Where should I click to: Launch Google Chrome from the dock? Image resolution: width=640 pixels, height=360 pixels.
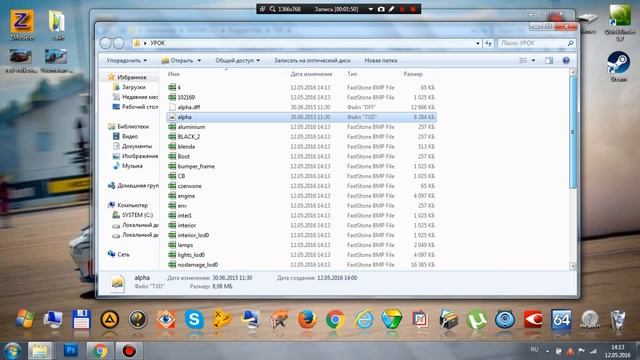point(335,319)
